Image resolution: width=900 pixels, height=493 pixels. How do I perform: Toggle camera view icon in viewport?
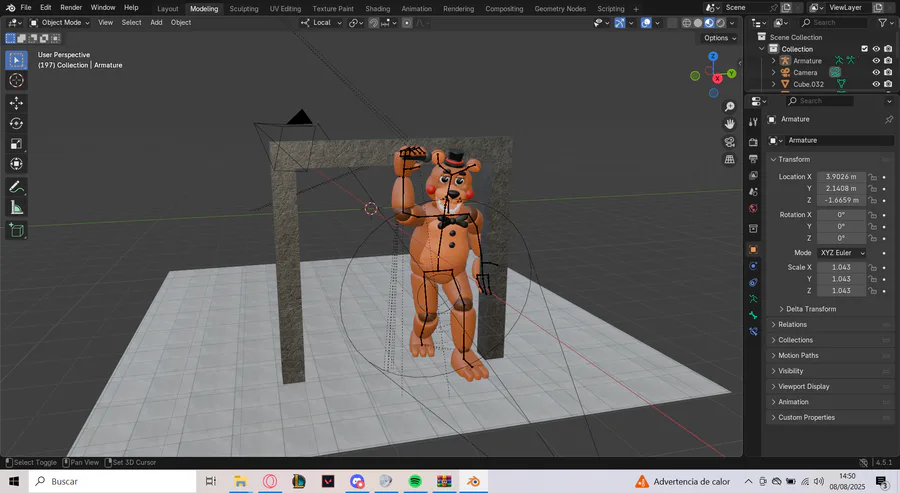pos(730,142)
